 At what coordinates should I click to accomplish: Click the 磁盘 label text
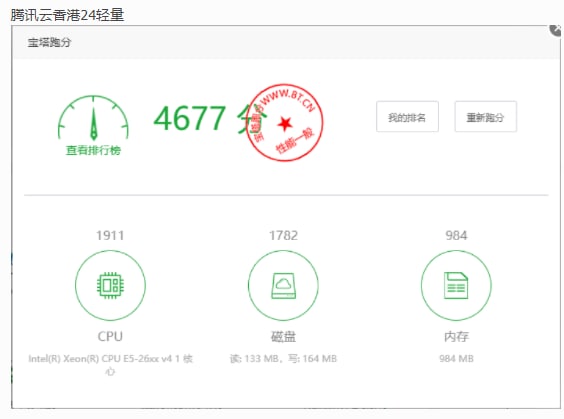(283, 337)
